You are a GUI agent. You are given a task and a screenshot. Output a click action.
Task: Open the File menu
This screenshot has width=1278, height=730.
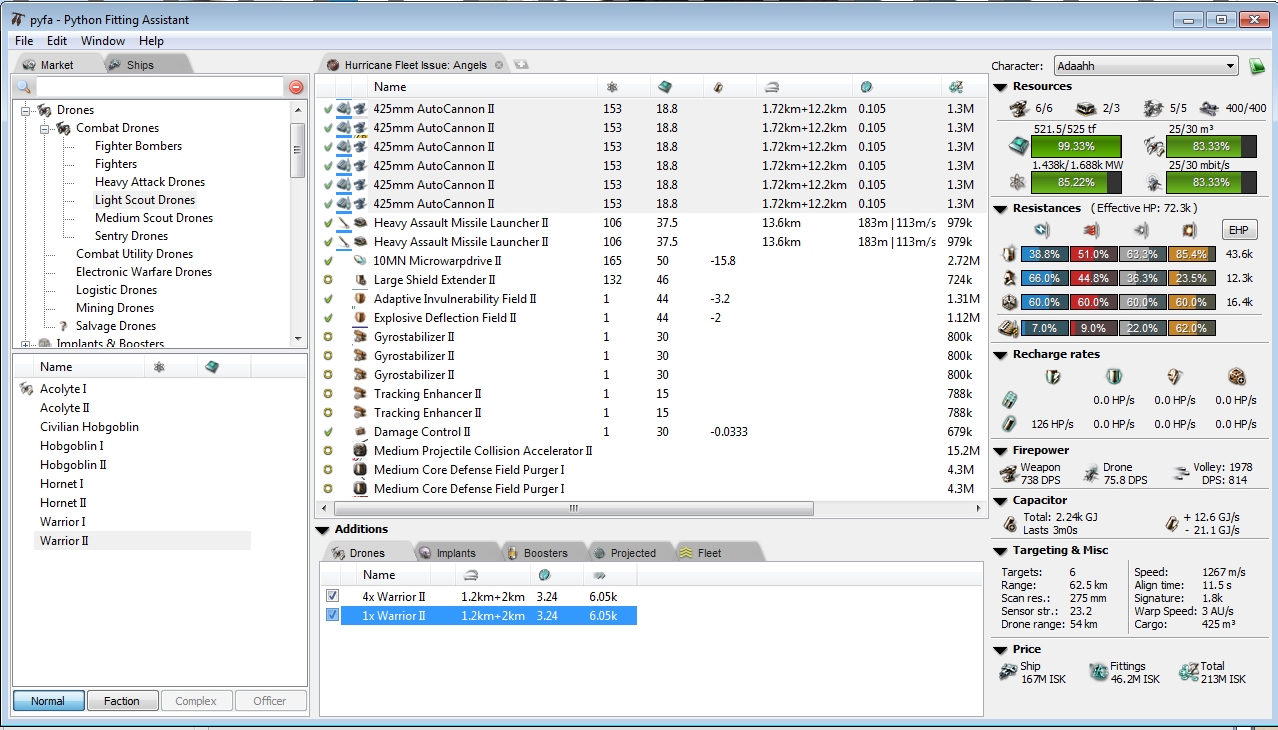coord(24,41)
